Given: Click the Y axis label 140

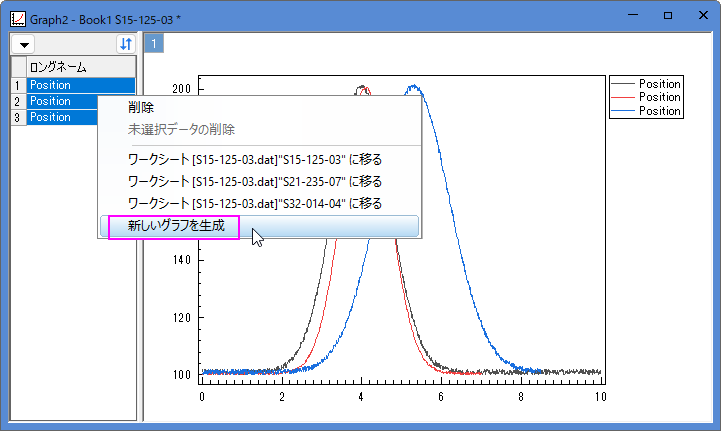Looking at the screenshot, I should click(x=181, y=260).
